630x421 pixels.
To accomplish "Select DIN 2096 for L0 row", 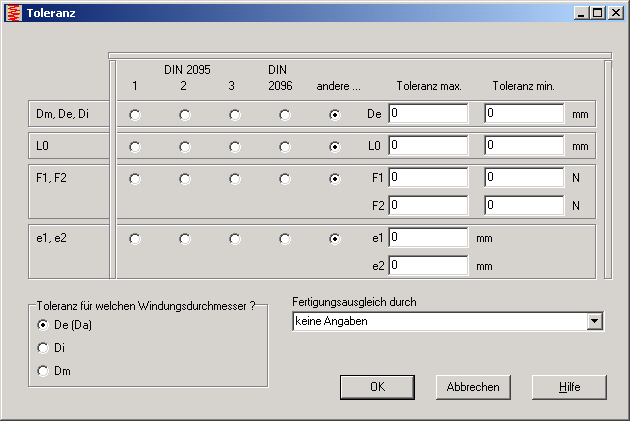I will pos(285,146).
